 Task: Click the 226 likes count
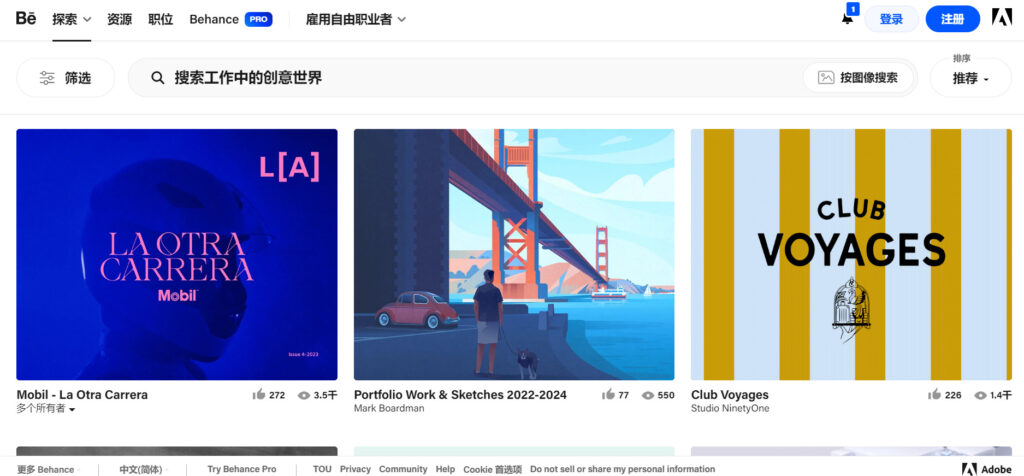pos(953,395)
